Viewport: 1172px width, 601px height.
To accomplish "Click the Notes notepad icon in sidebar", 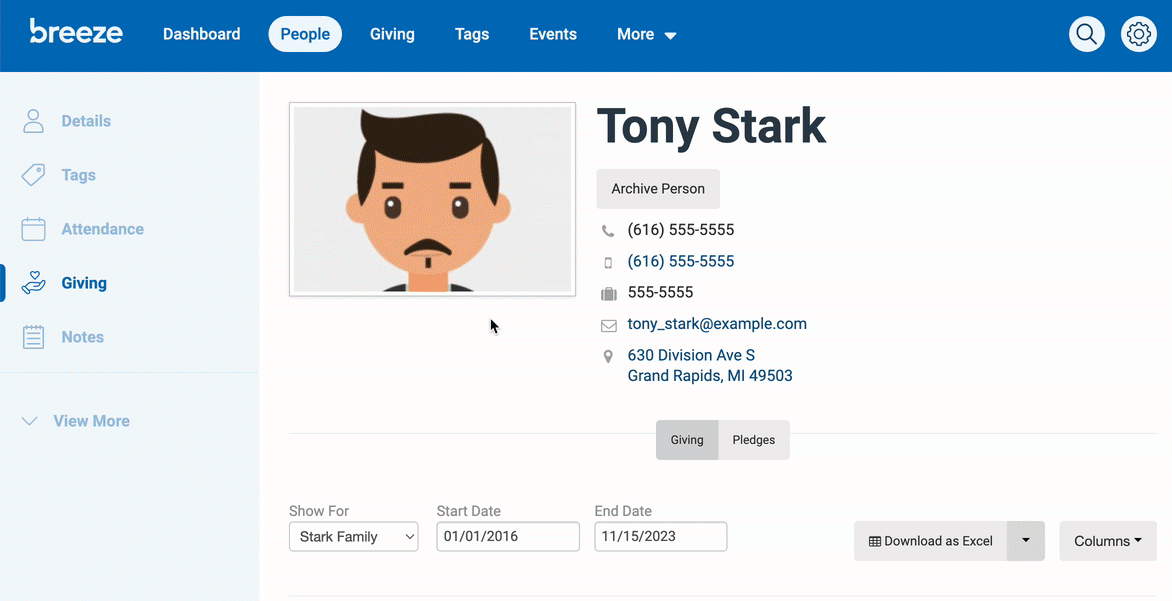I will (33, 337).
